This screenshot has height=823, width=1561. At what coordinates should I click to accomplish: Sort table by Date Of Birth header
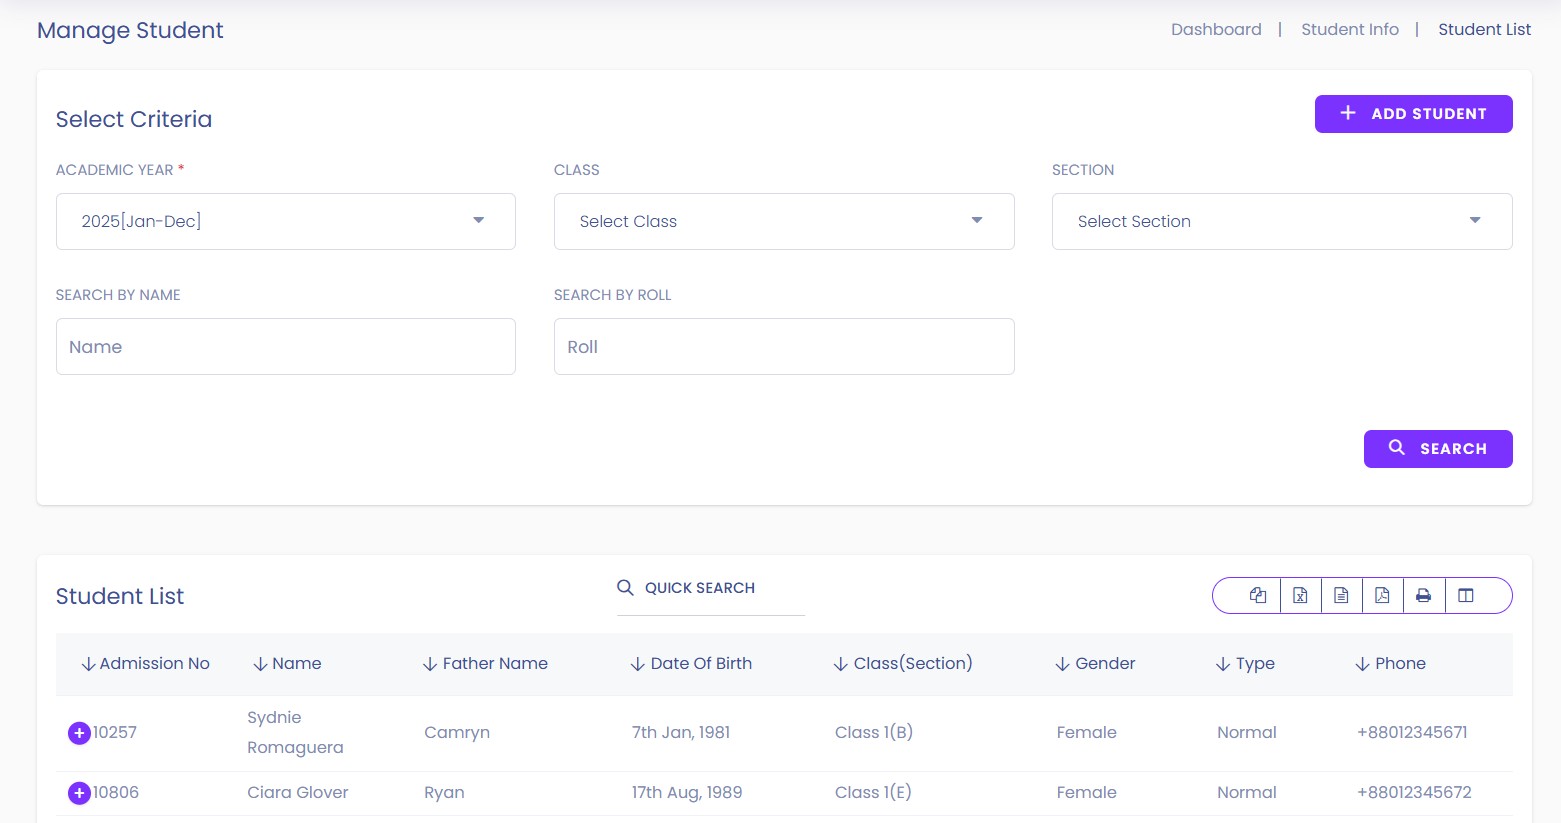tap(700, 664)
